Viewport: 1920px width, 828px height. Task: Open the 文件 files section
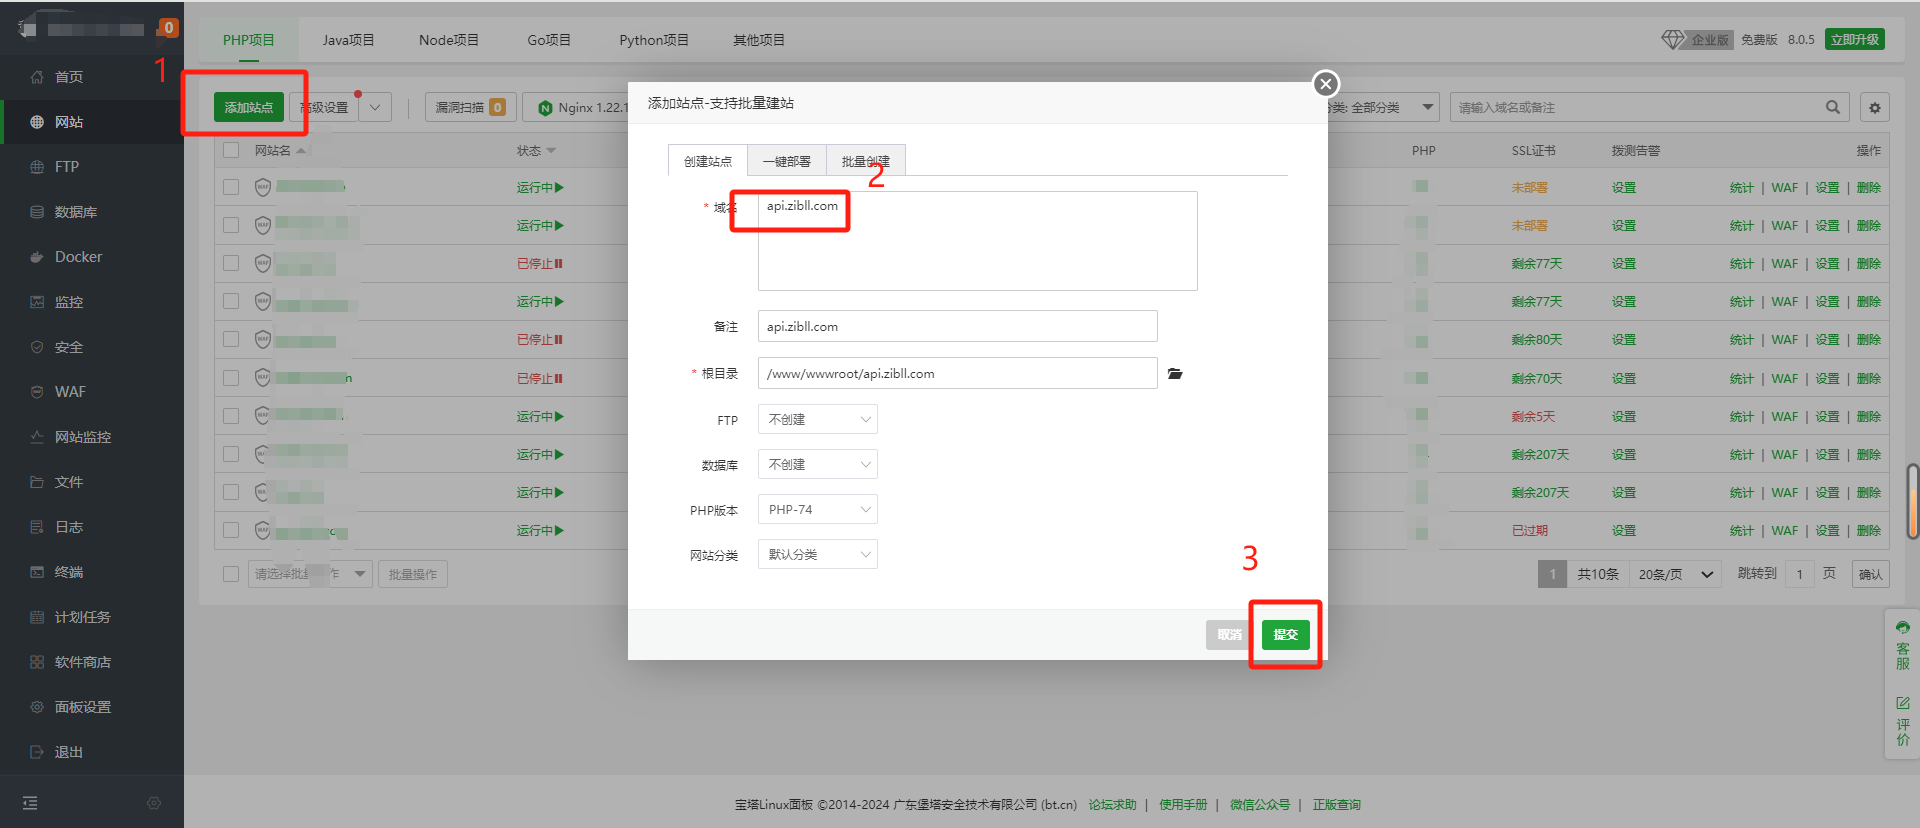(x=69, y=482)
